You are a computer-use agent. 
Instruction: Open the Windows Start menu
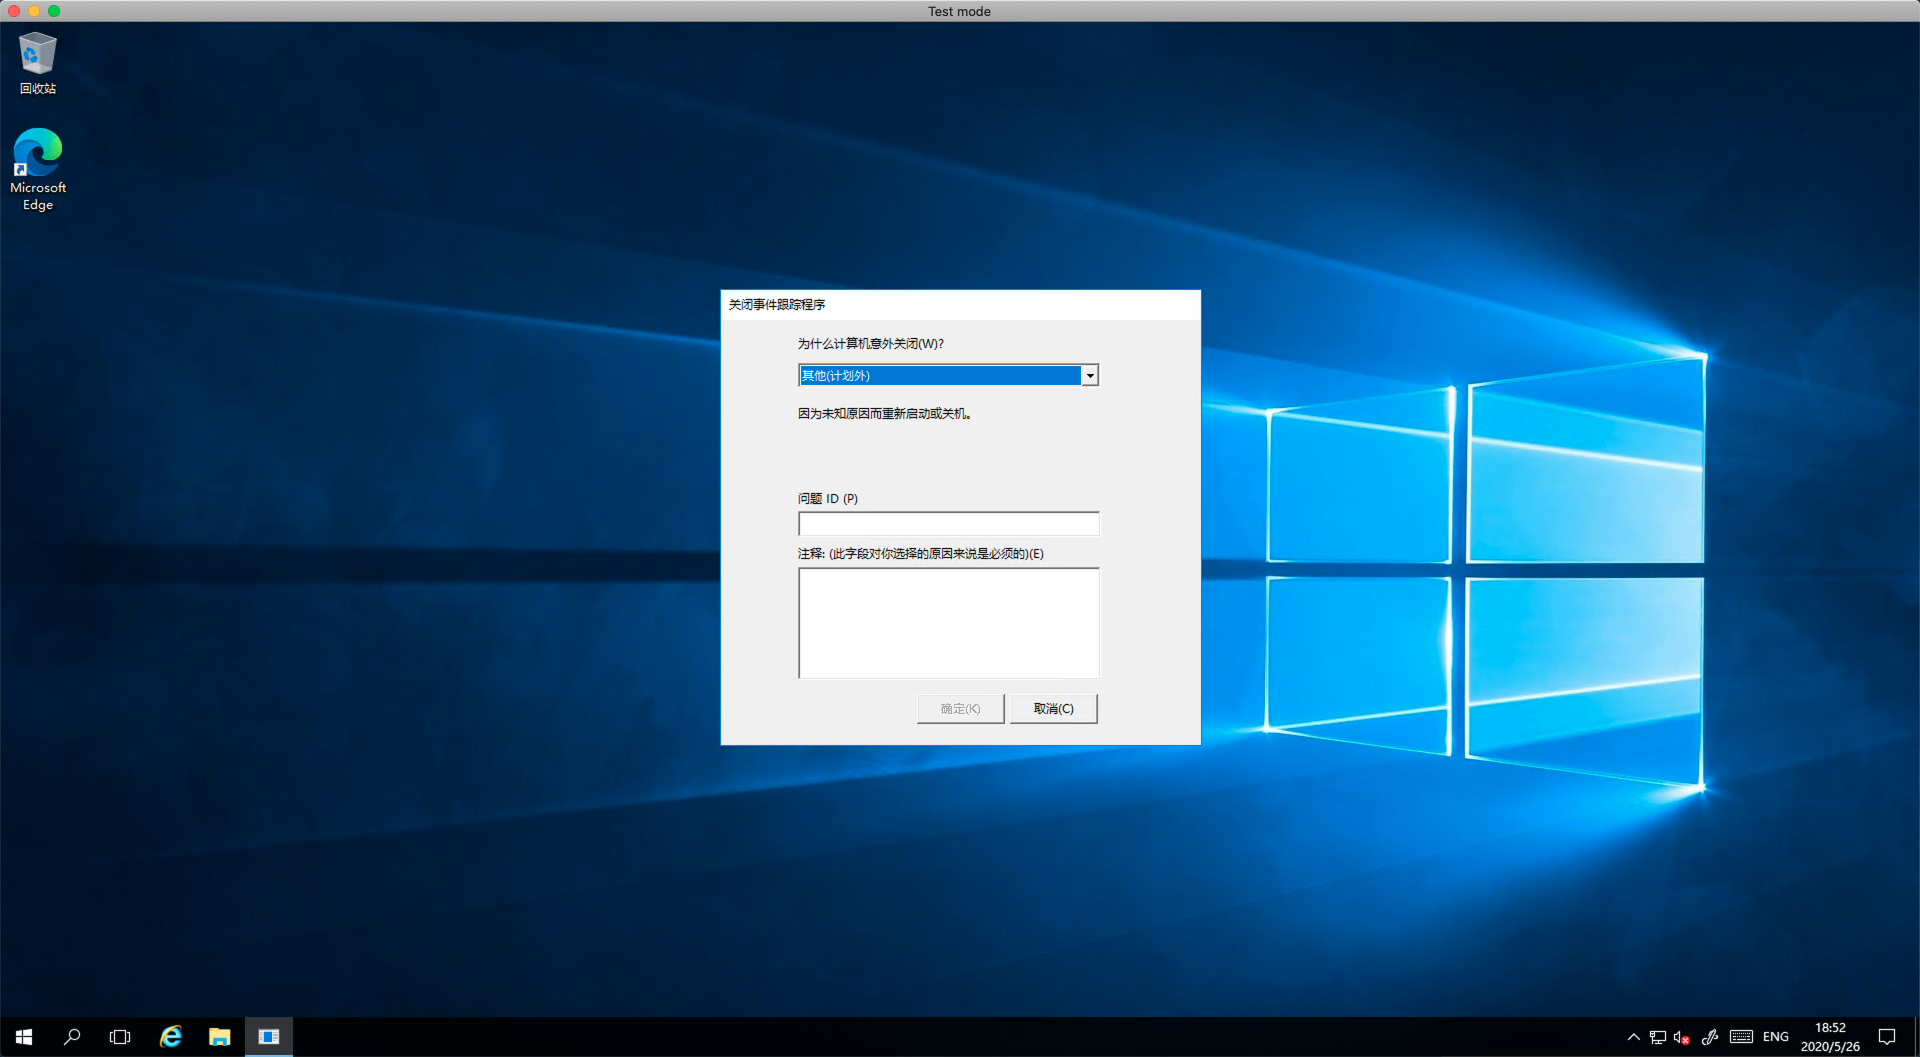pos(24,1037)
